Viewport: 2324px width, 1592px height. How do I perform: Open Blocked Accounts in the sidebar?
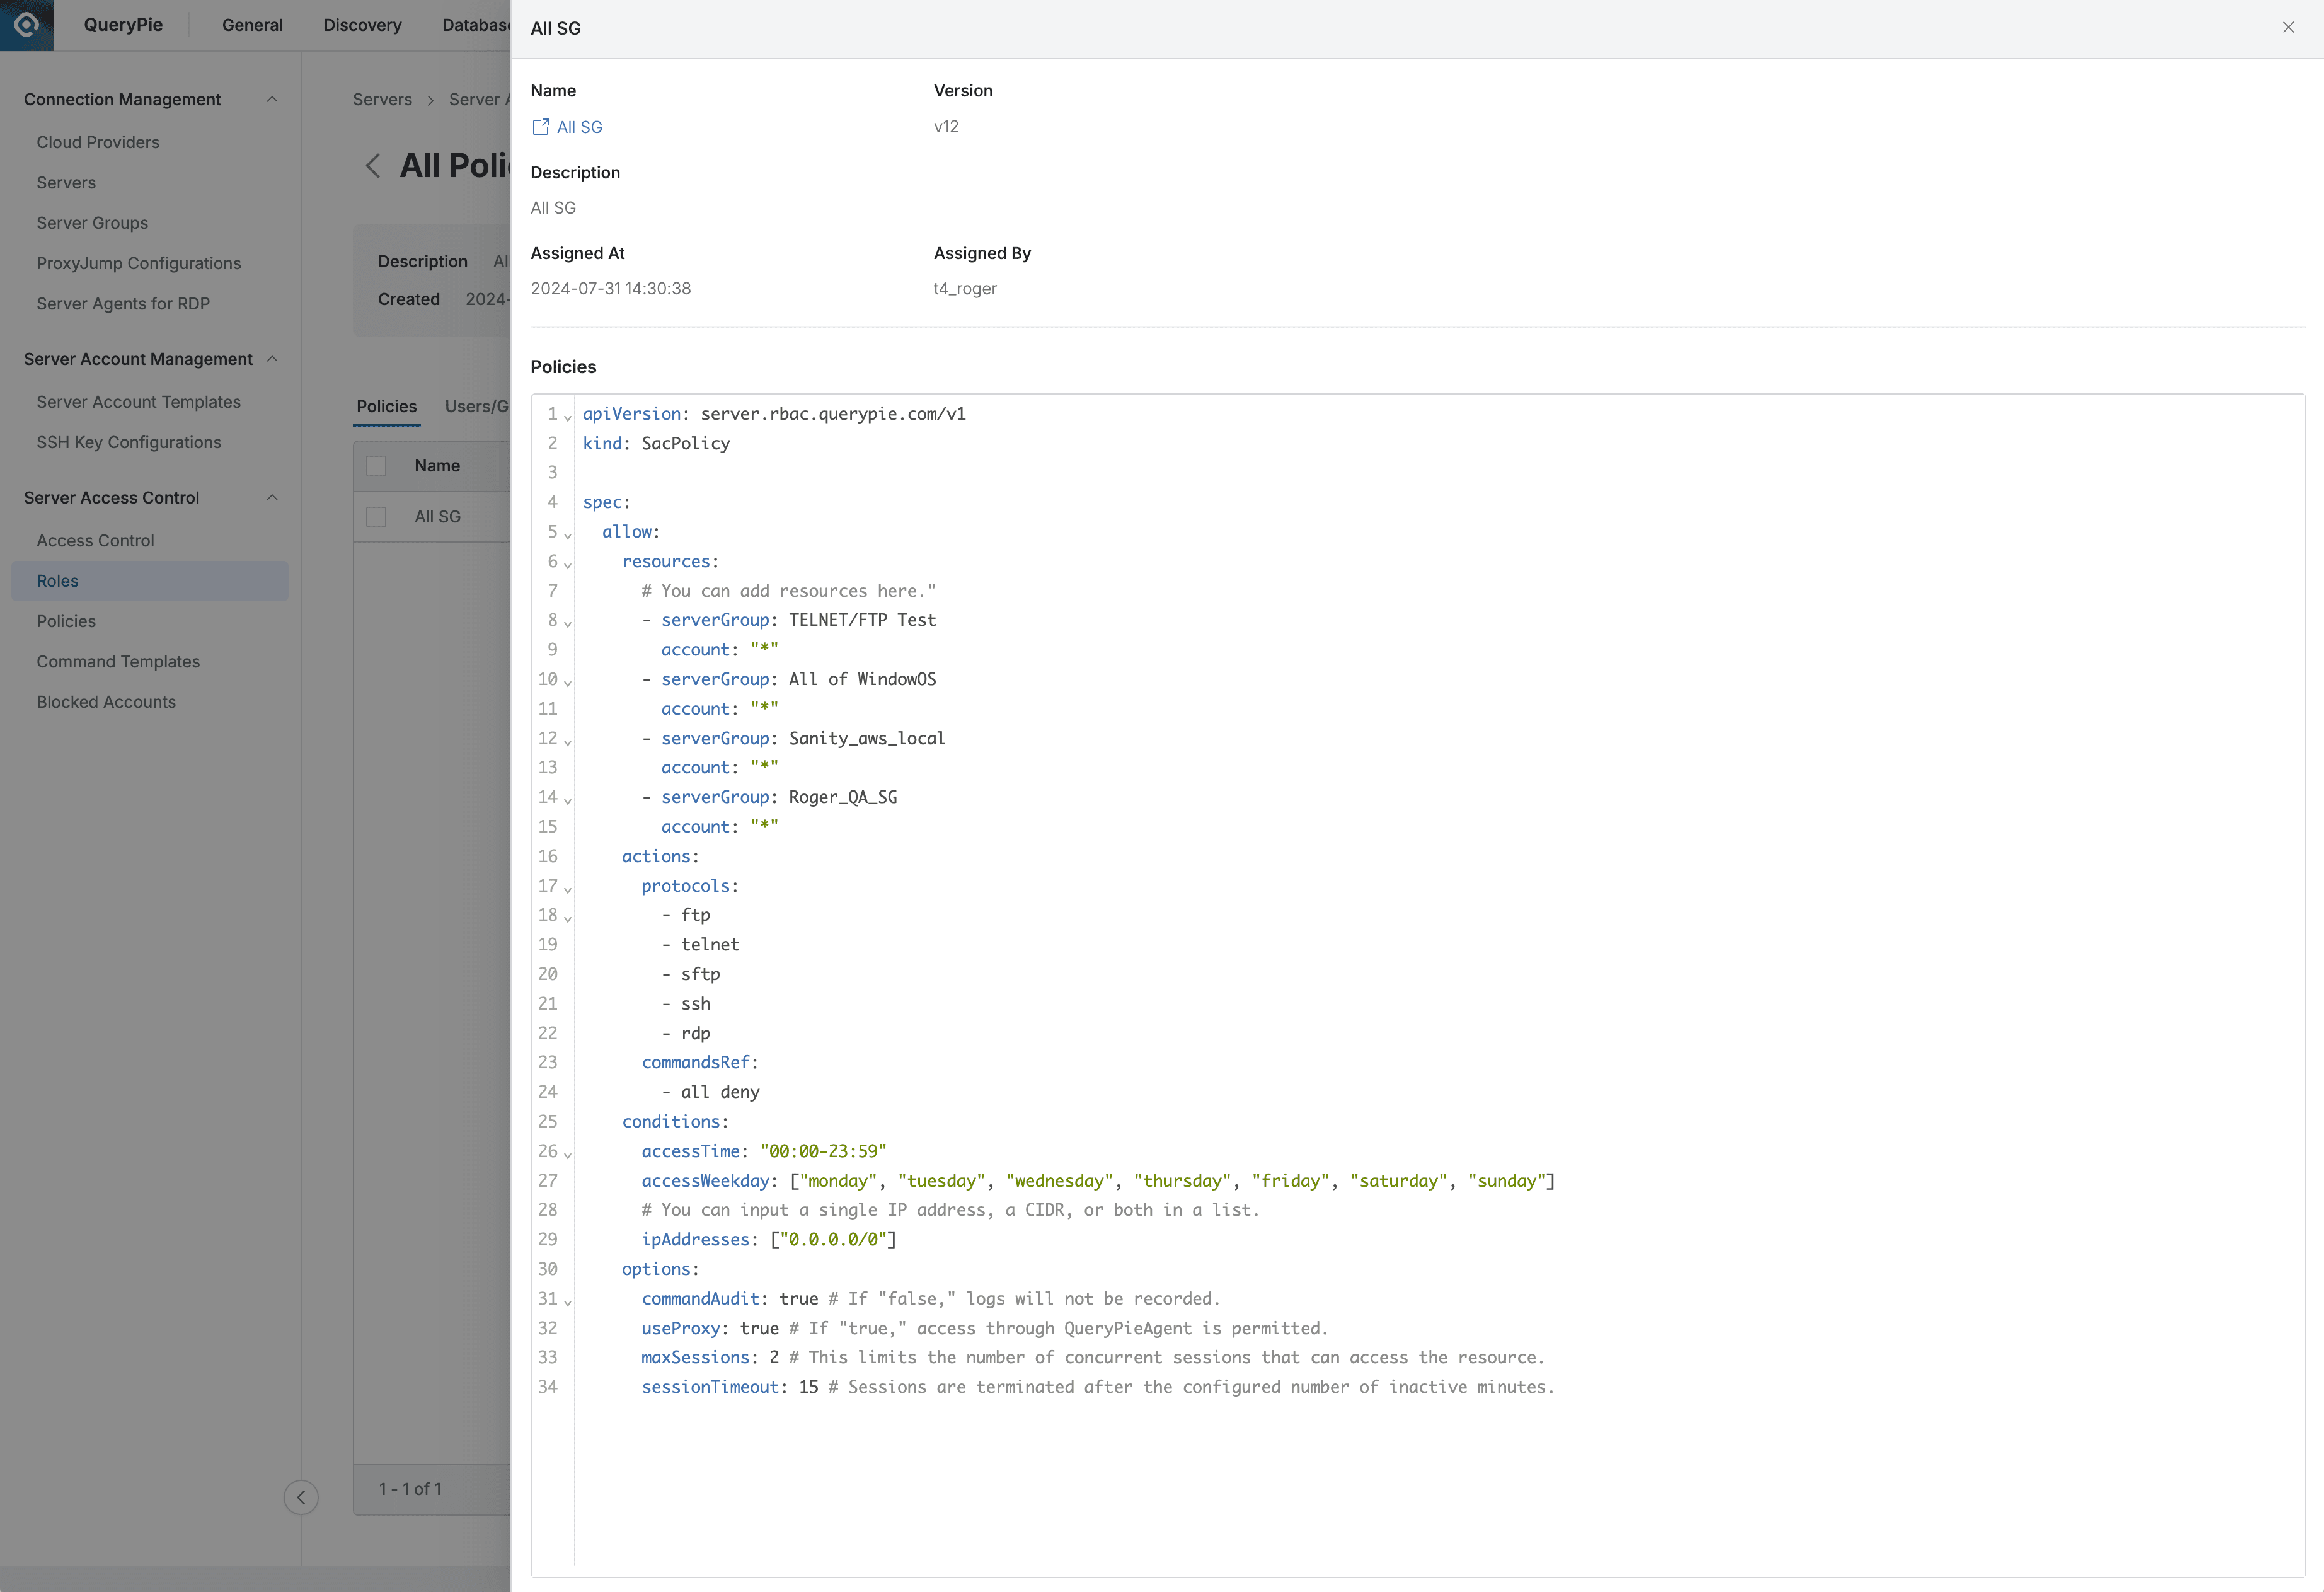[106, 702]
